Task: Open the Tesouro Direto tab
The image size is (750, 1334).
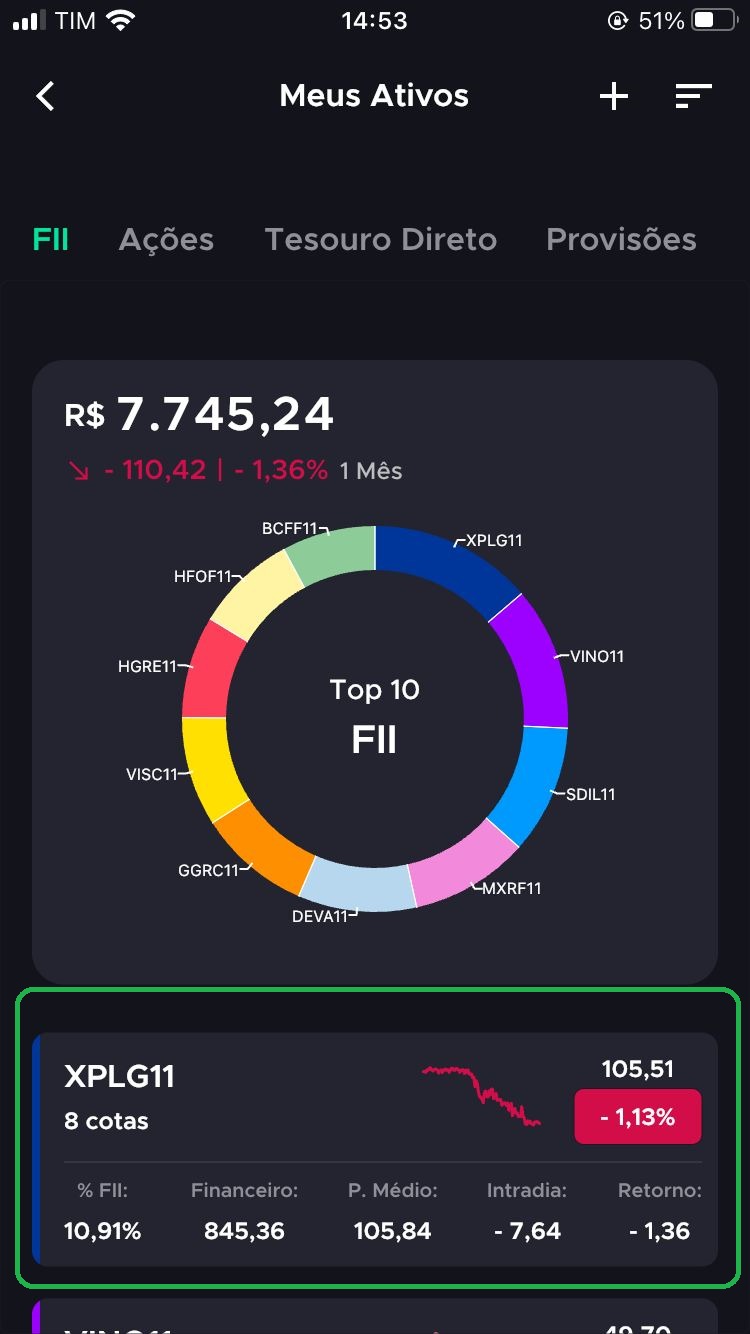Action: (380, 240)
